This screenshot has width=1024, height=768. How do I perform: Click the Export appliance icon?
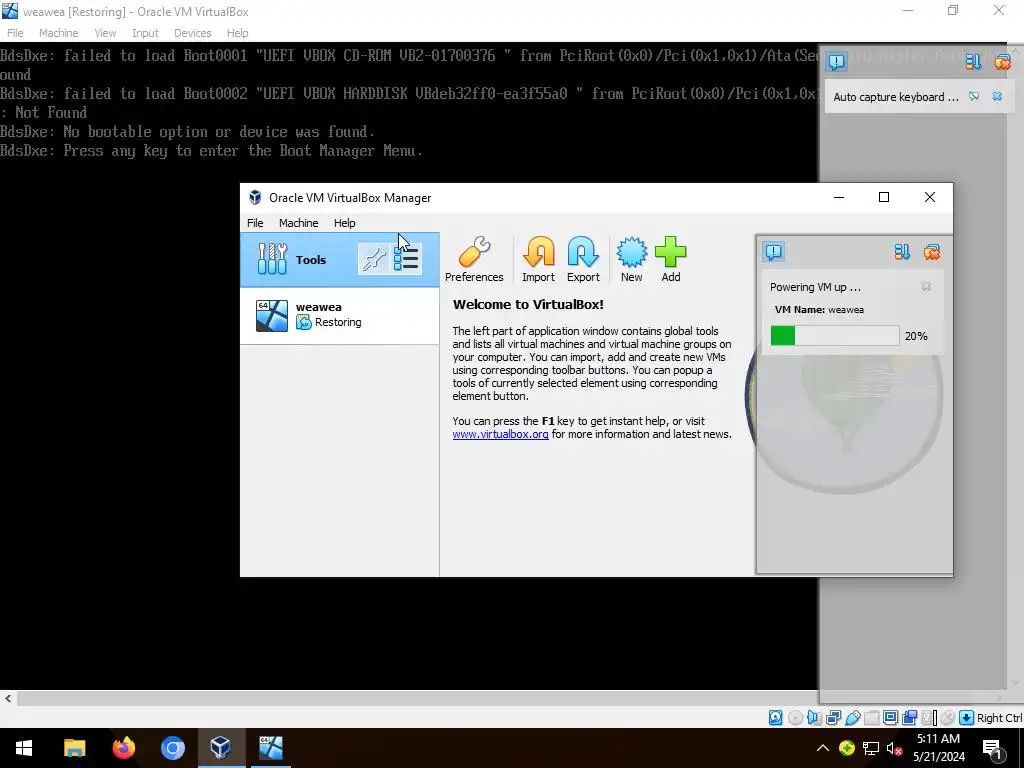coord(583,259)
